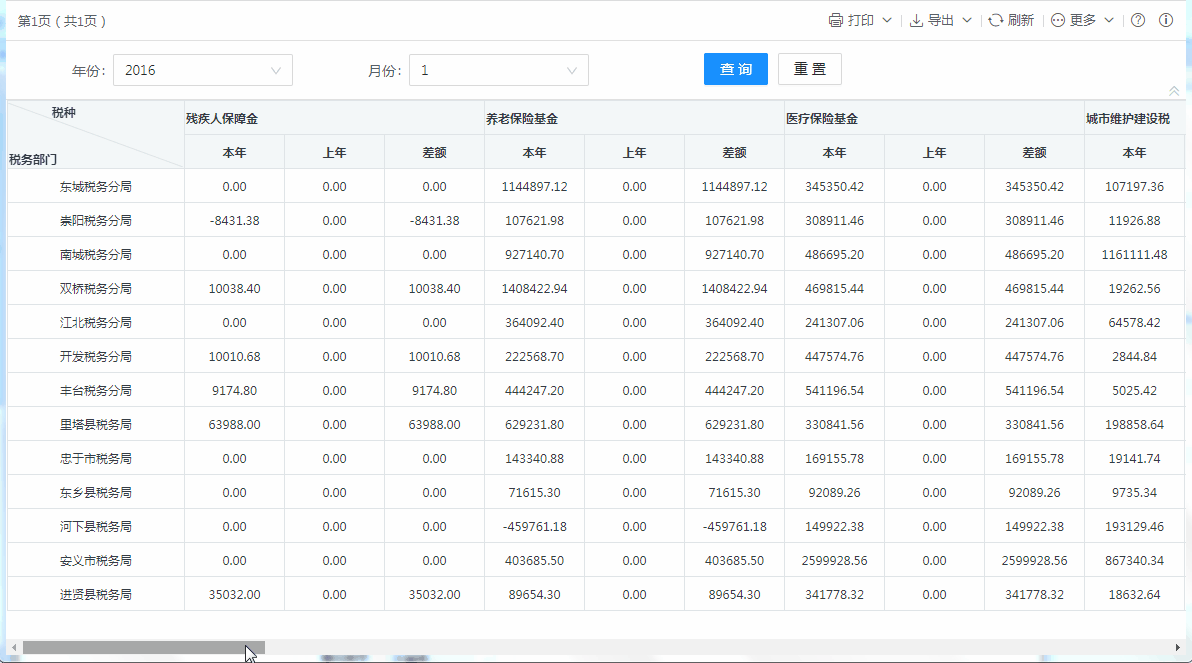
Task: Click the blue query (查询) button
Action: [736, 69]
